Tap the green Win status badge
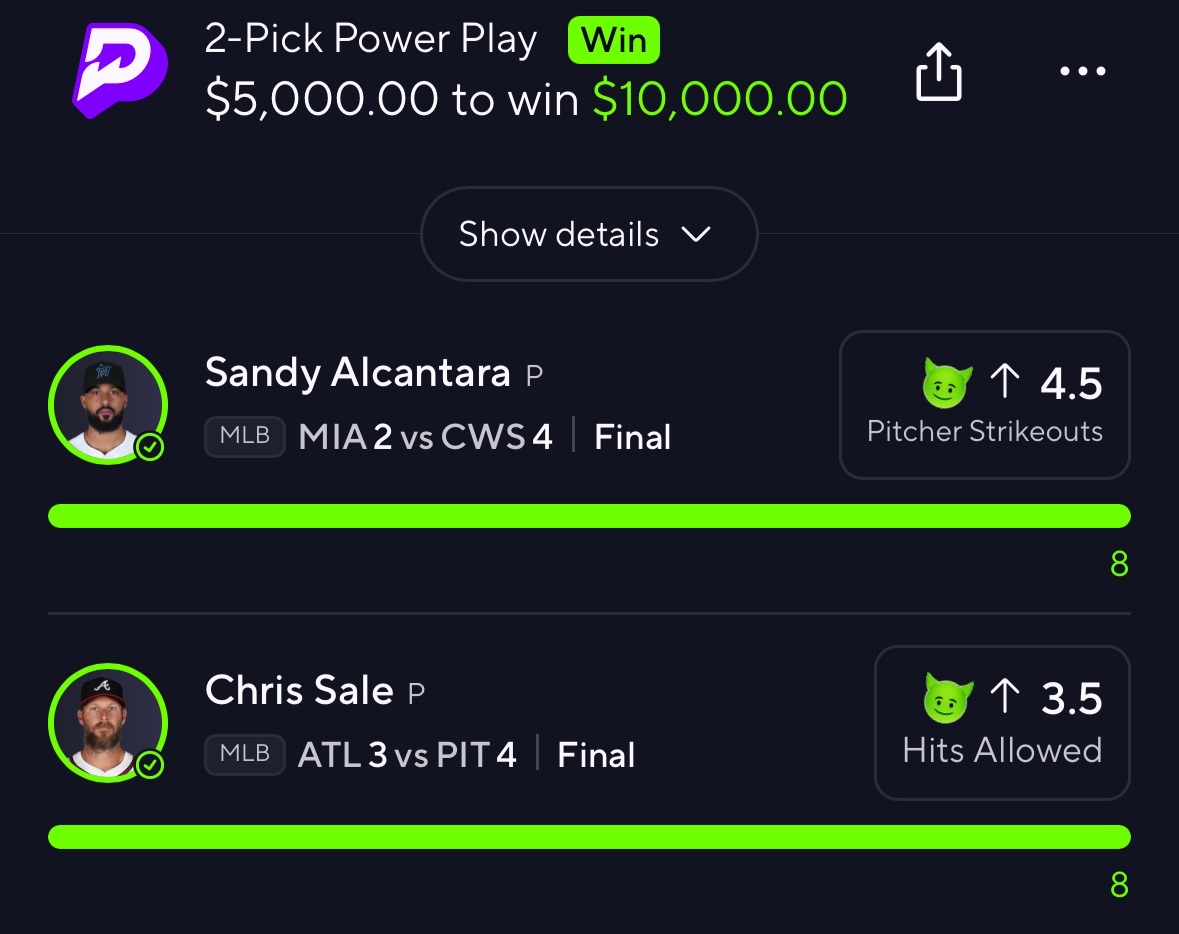 tap(613, 41)
